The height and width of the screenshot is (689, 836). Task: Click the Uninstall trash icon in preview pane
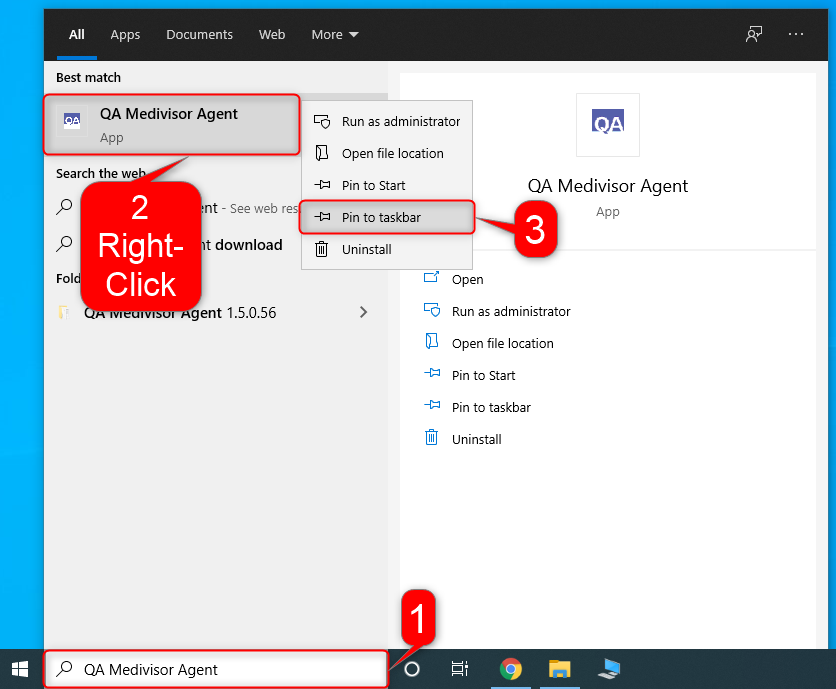click(x=431, y=437)
